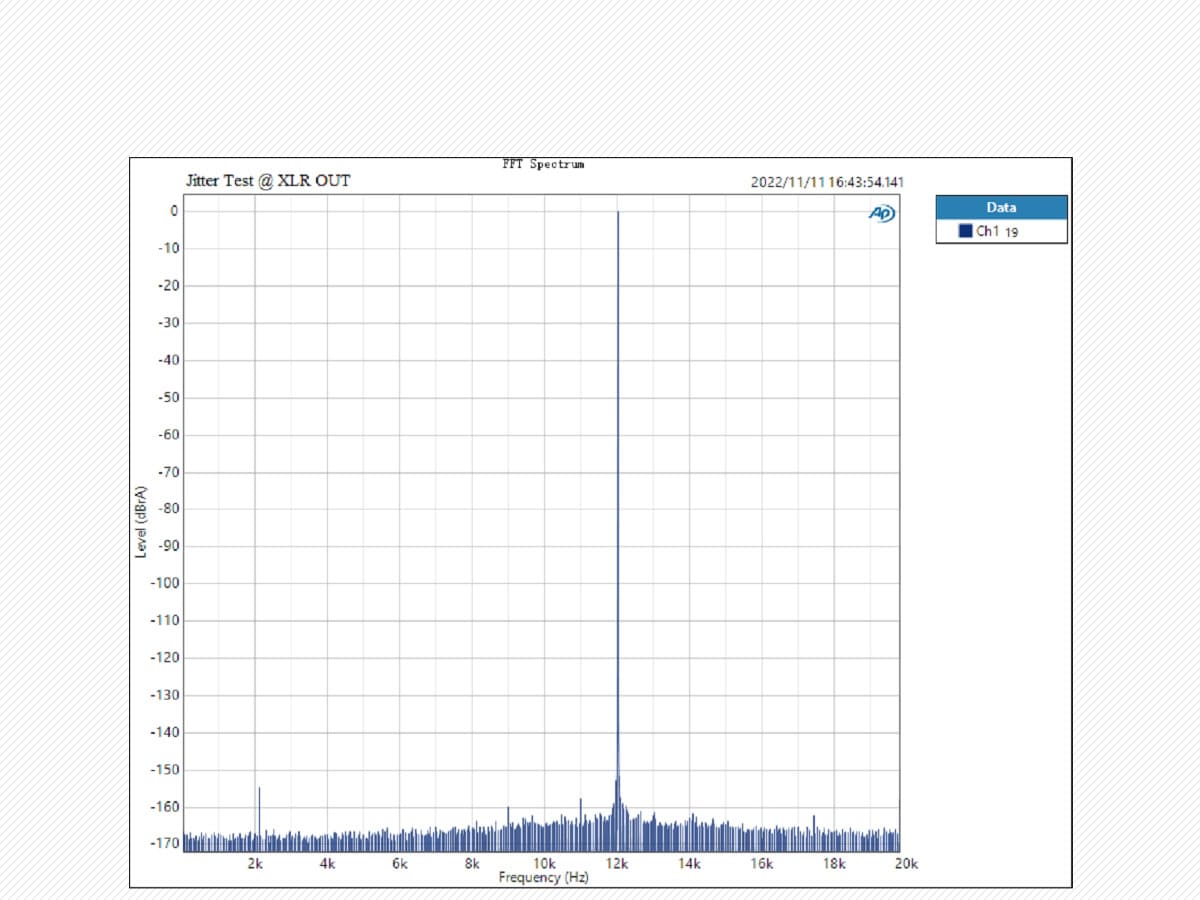1200x900 pixels.
Task: Click the Ch1 color swatch in the legend
Action: 965,231
